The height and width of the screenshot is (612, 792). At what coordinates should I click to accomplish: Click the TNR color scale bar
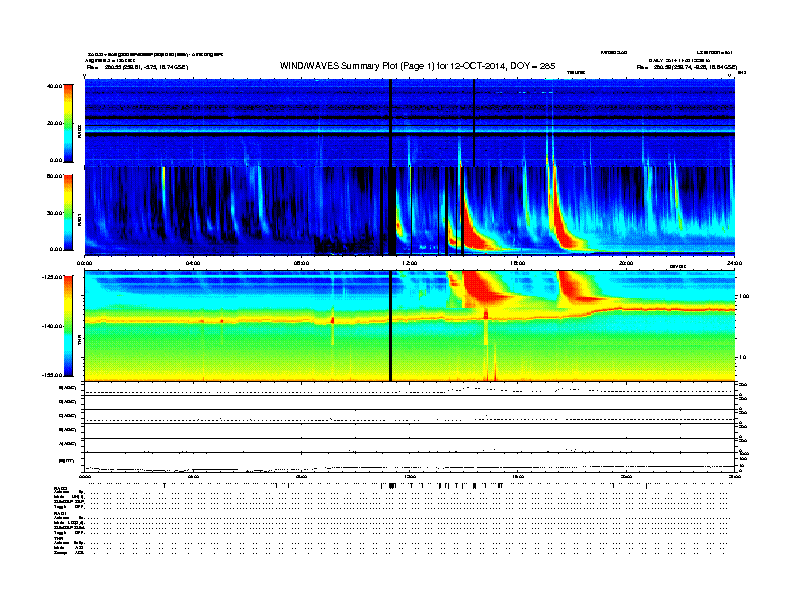point(68,326)
